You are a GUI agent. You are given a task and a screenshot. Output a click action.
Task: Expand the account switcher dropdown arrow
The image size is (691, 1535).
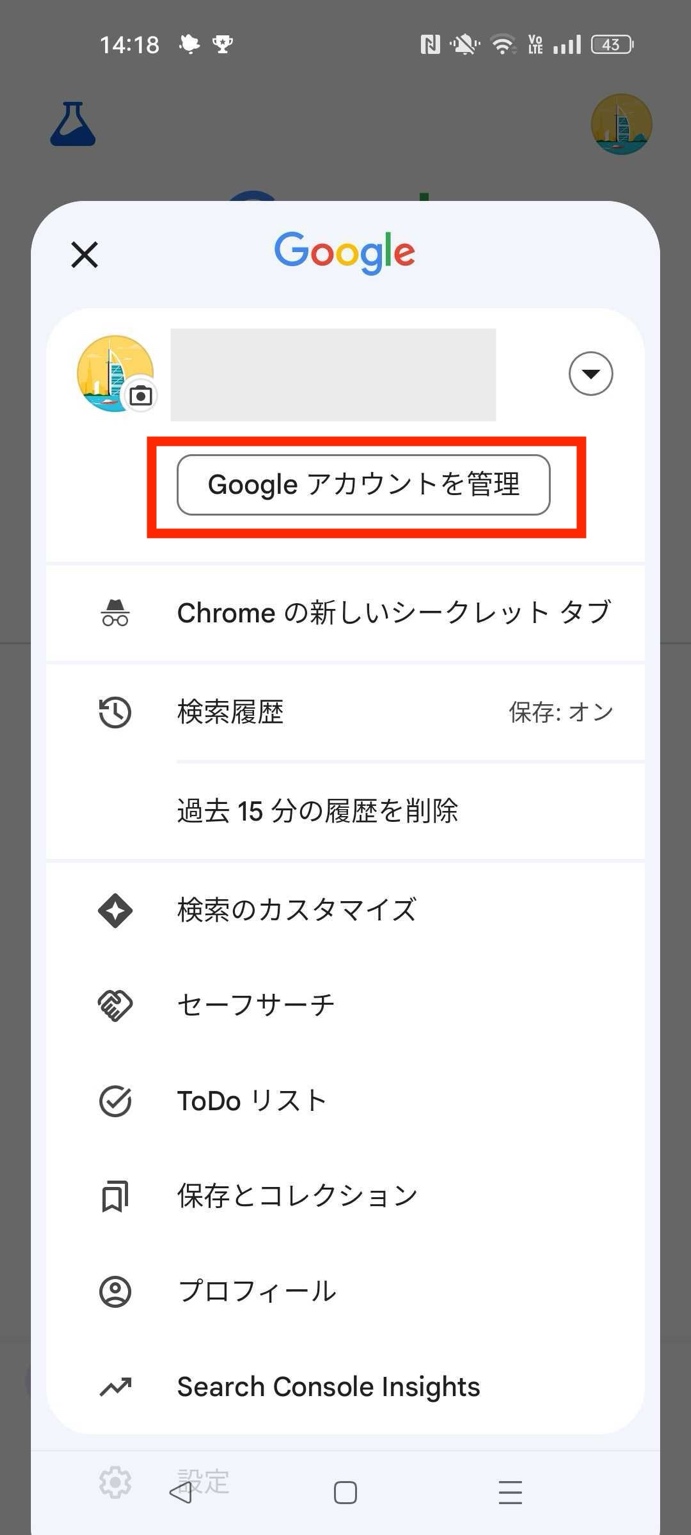(590, 374)
